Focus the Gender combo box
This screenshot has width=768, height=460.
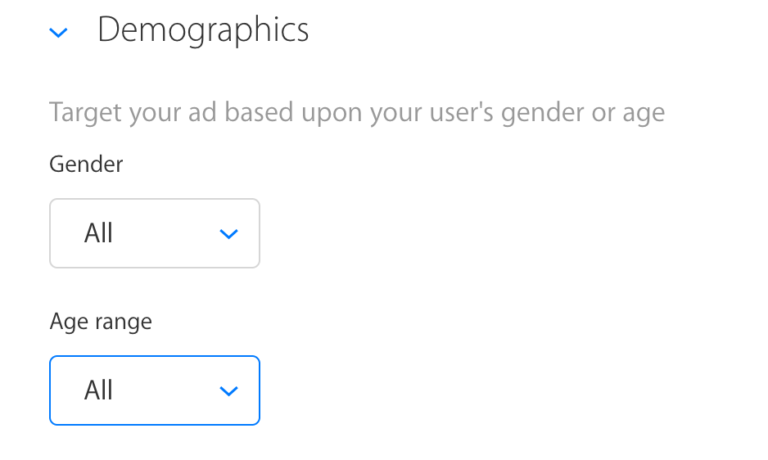point(154,233)
